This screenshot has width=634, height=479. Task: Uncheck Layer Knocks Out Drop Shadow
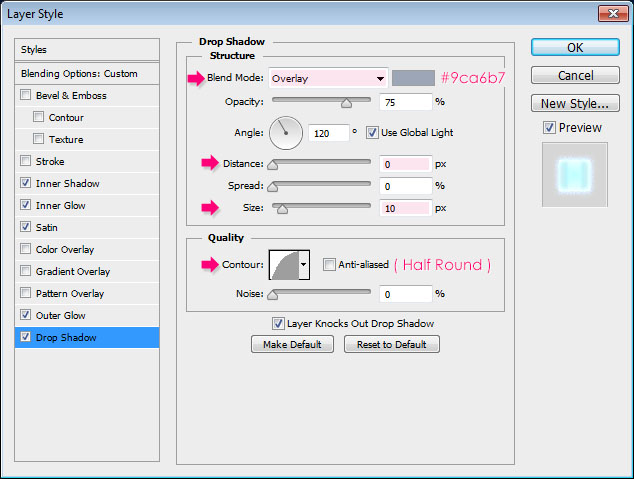[279, 323]
